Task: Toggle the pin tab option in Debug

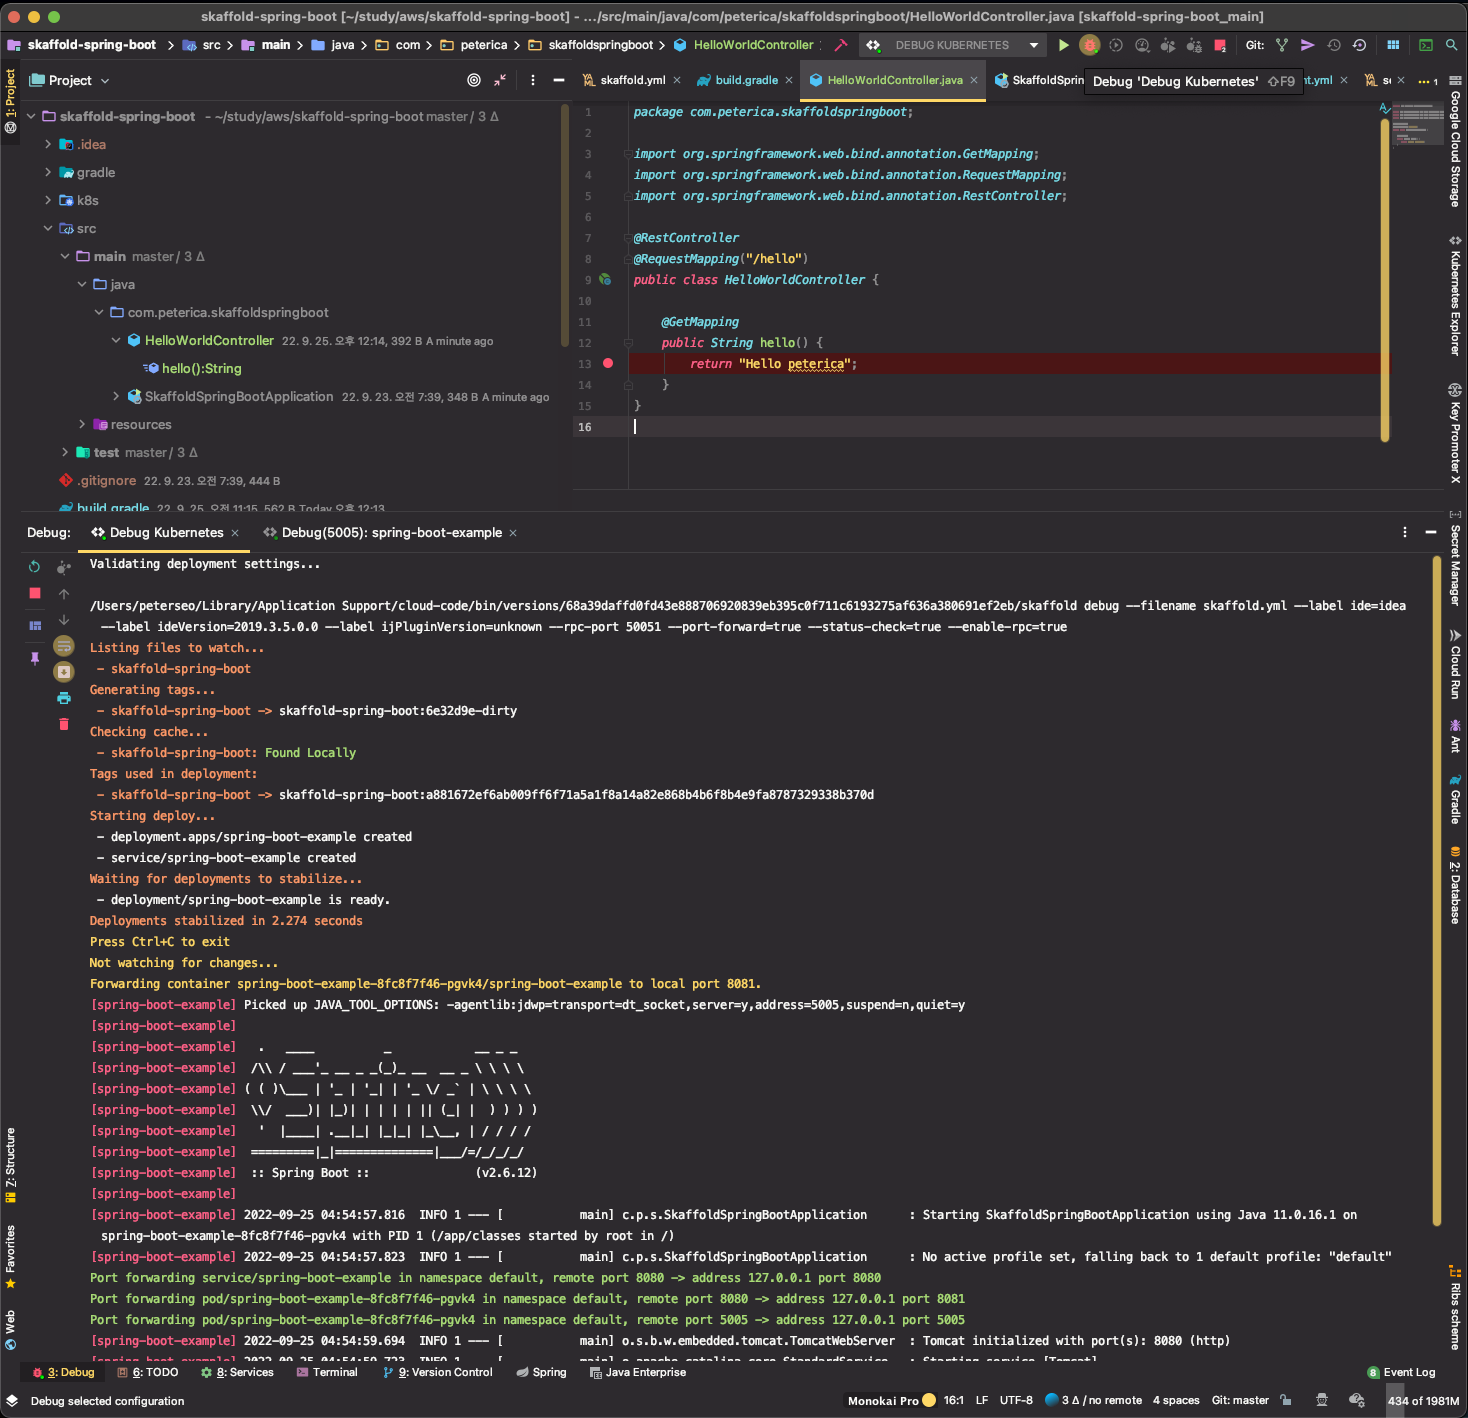Action: click(35, 658)
